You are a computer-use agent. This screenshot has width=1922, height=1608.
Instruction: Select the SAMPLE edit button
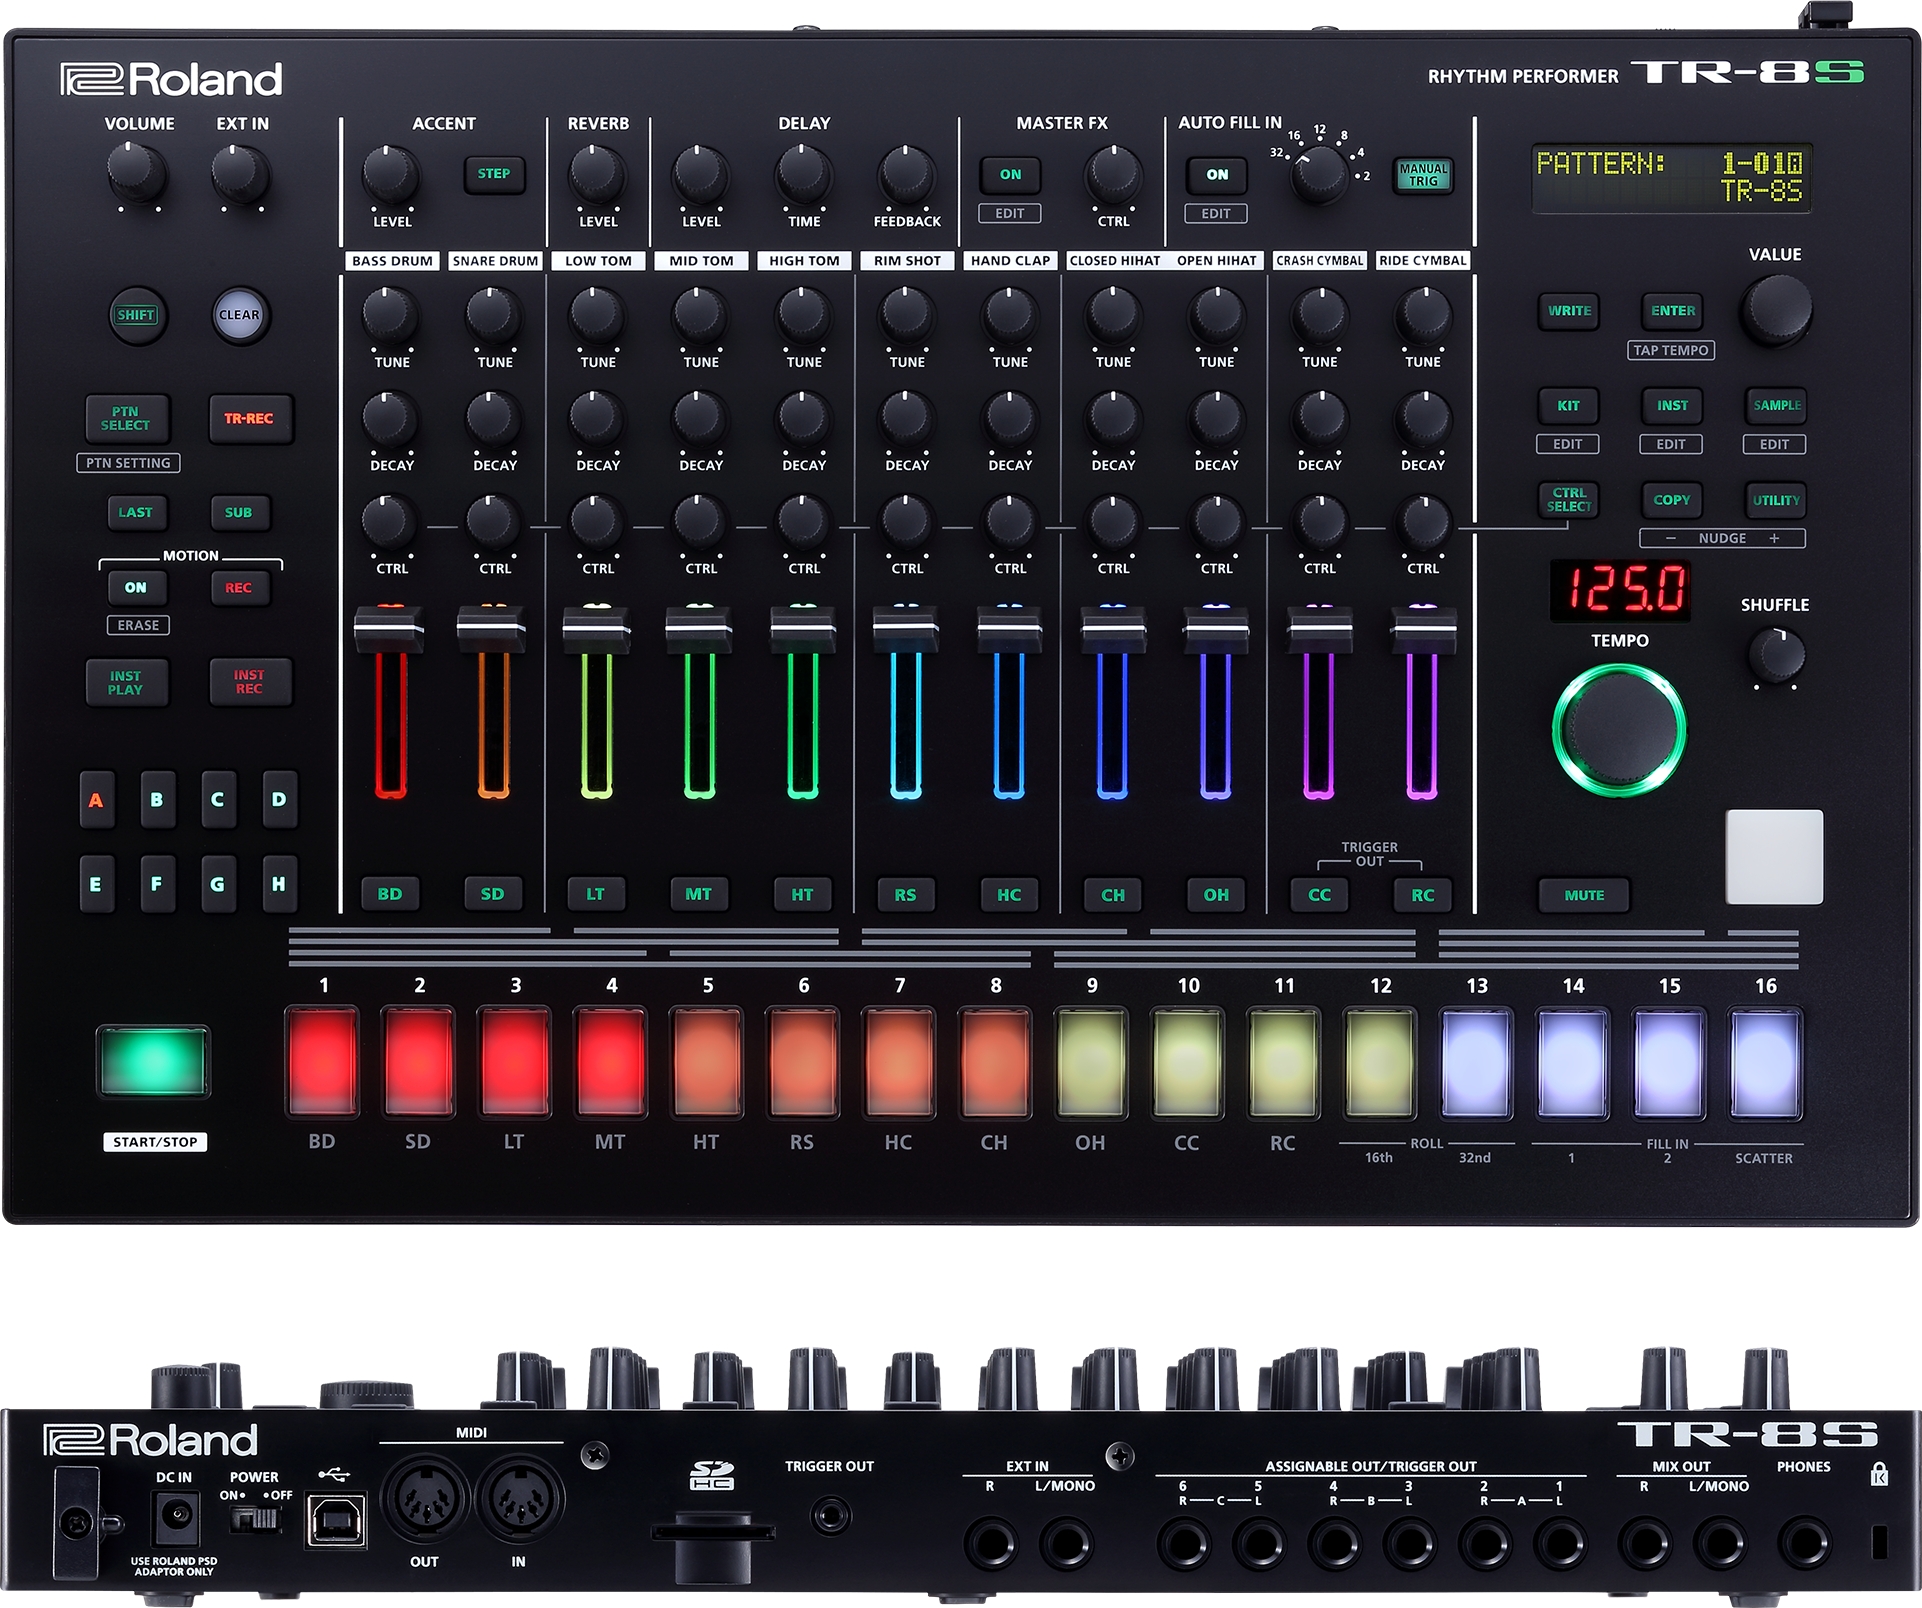(1775, 406)
